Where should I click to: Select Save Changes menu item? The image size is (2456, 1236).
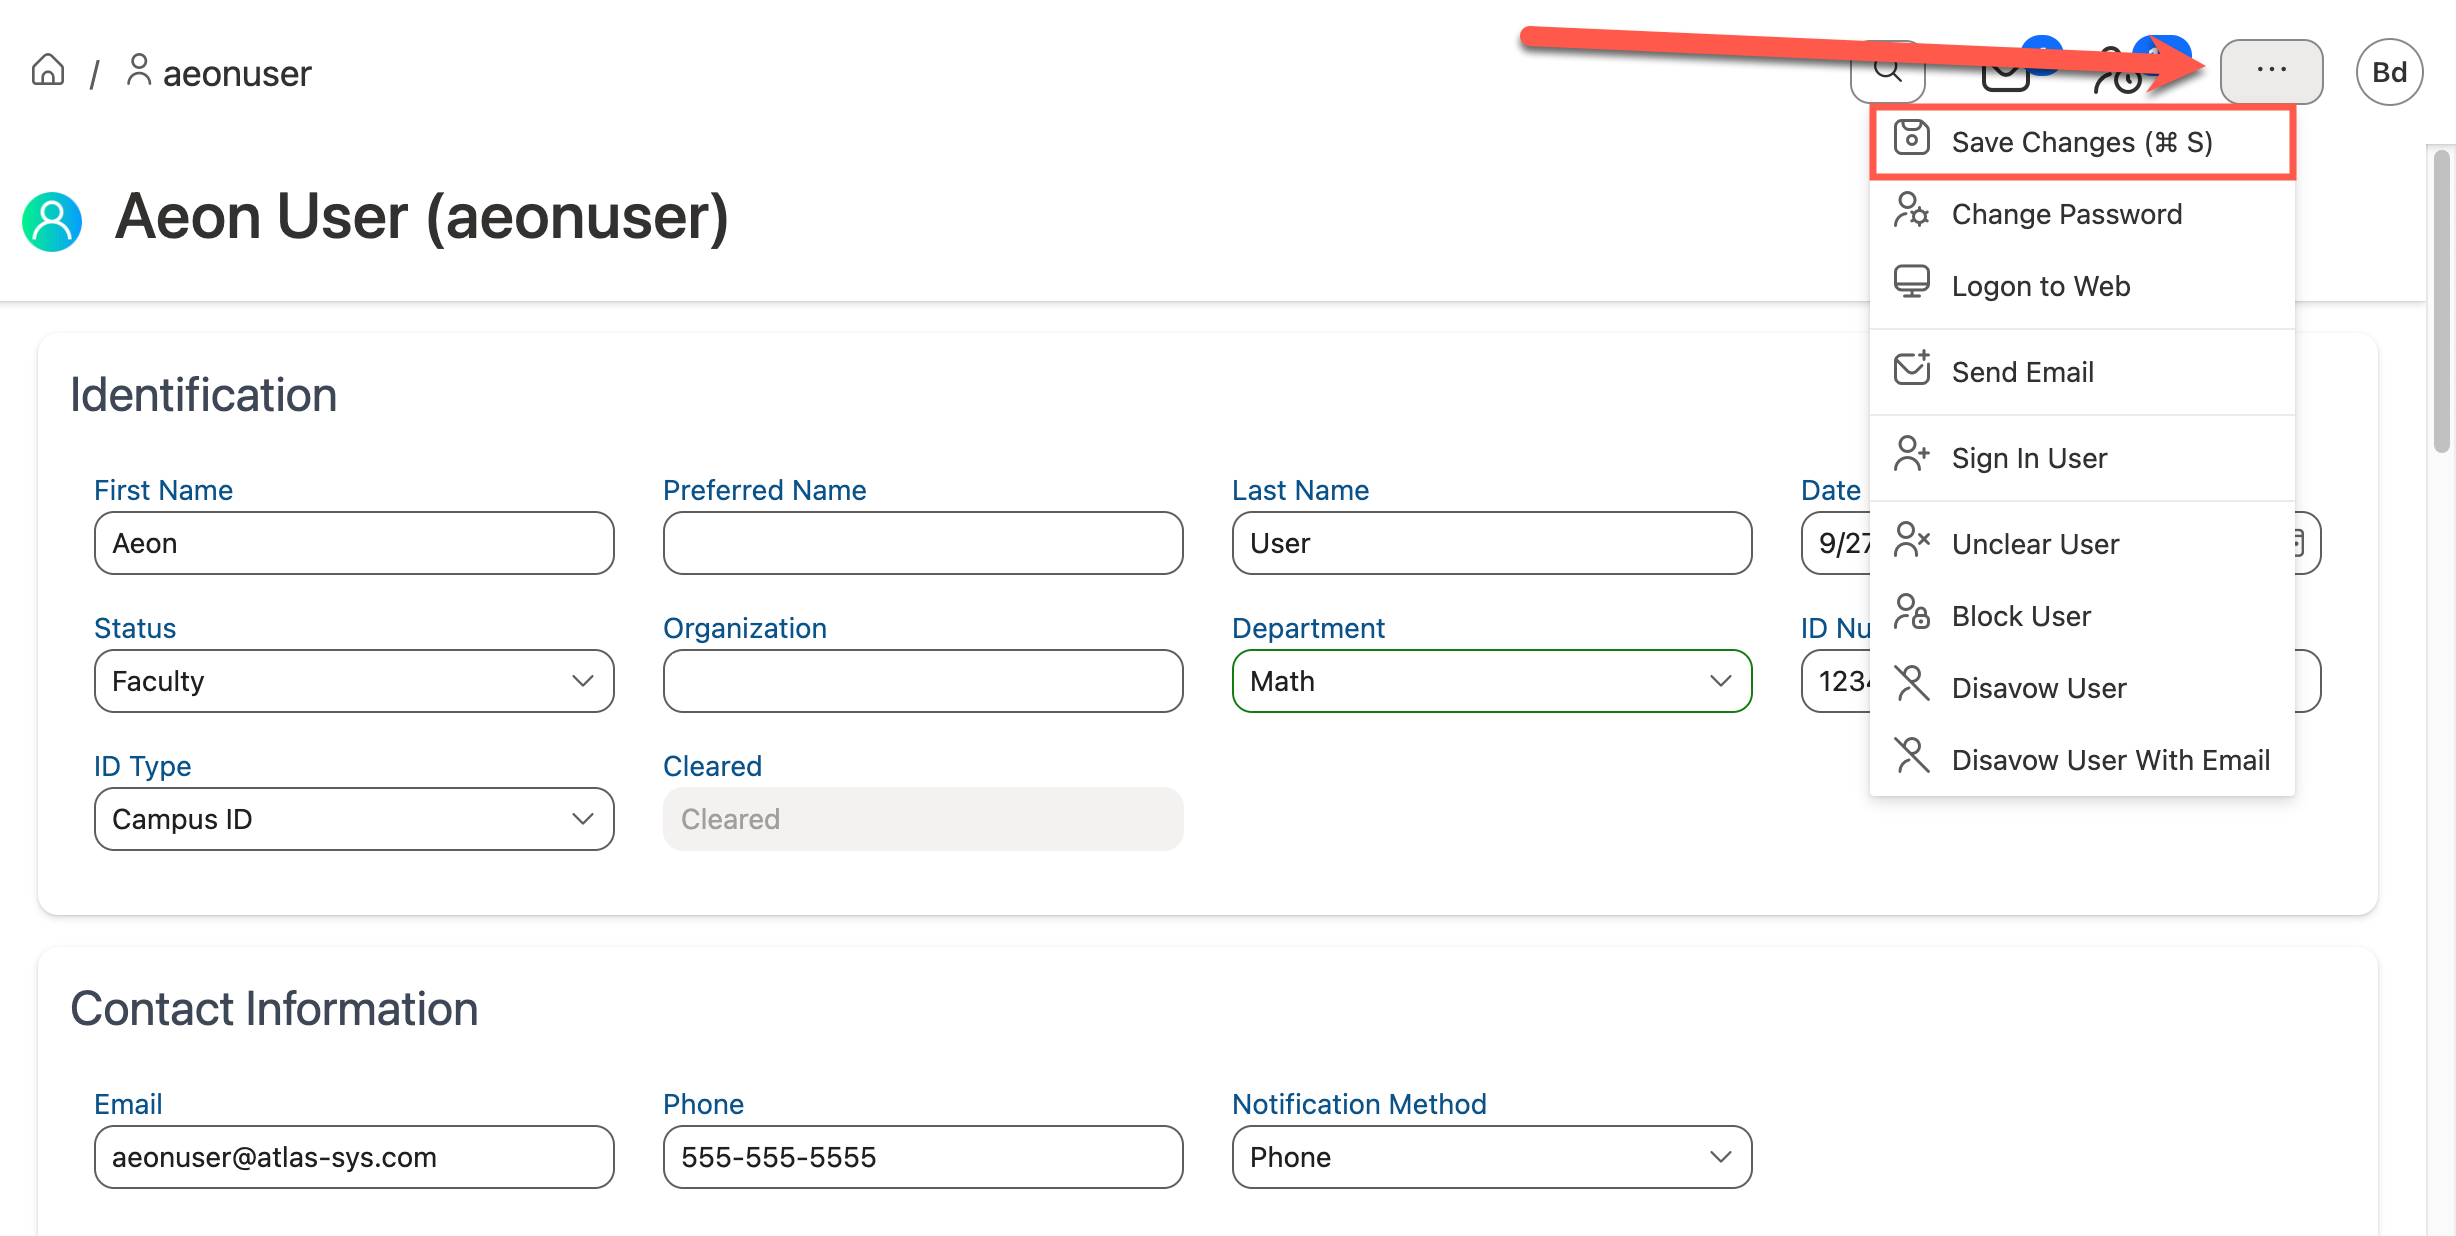tap(2081, 142)
